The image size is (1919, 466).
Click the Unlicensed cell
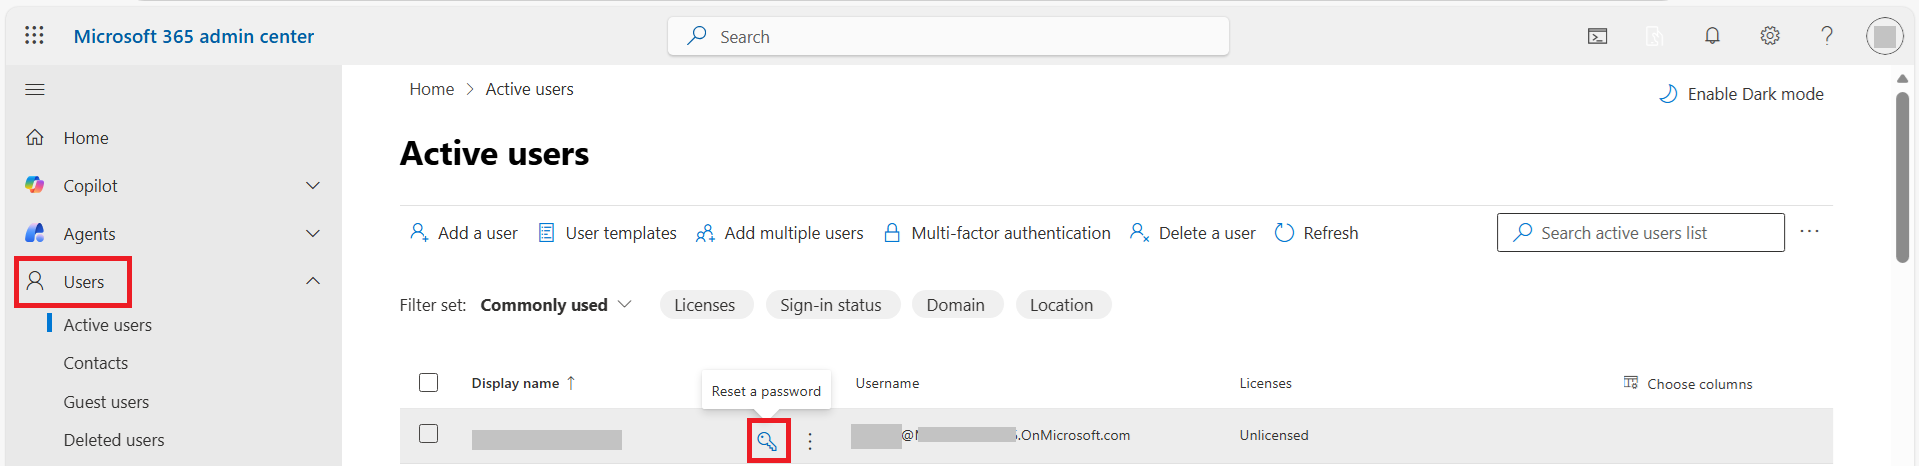[x=1274, y=435]
